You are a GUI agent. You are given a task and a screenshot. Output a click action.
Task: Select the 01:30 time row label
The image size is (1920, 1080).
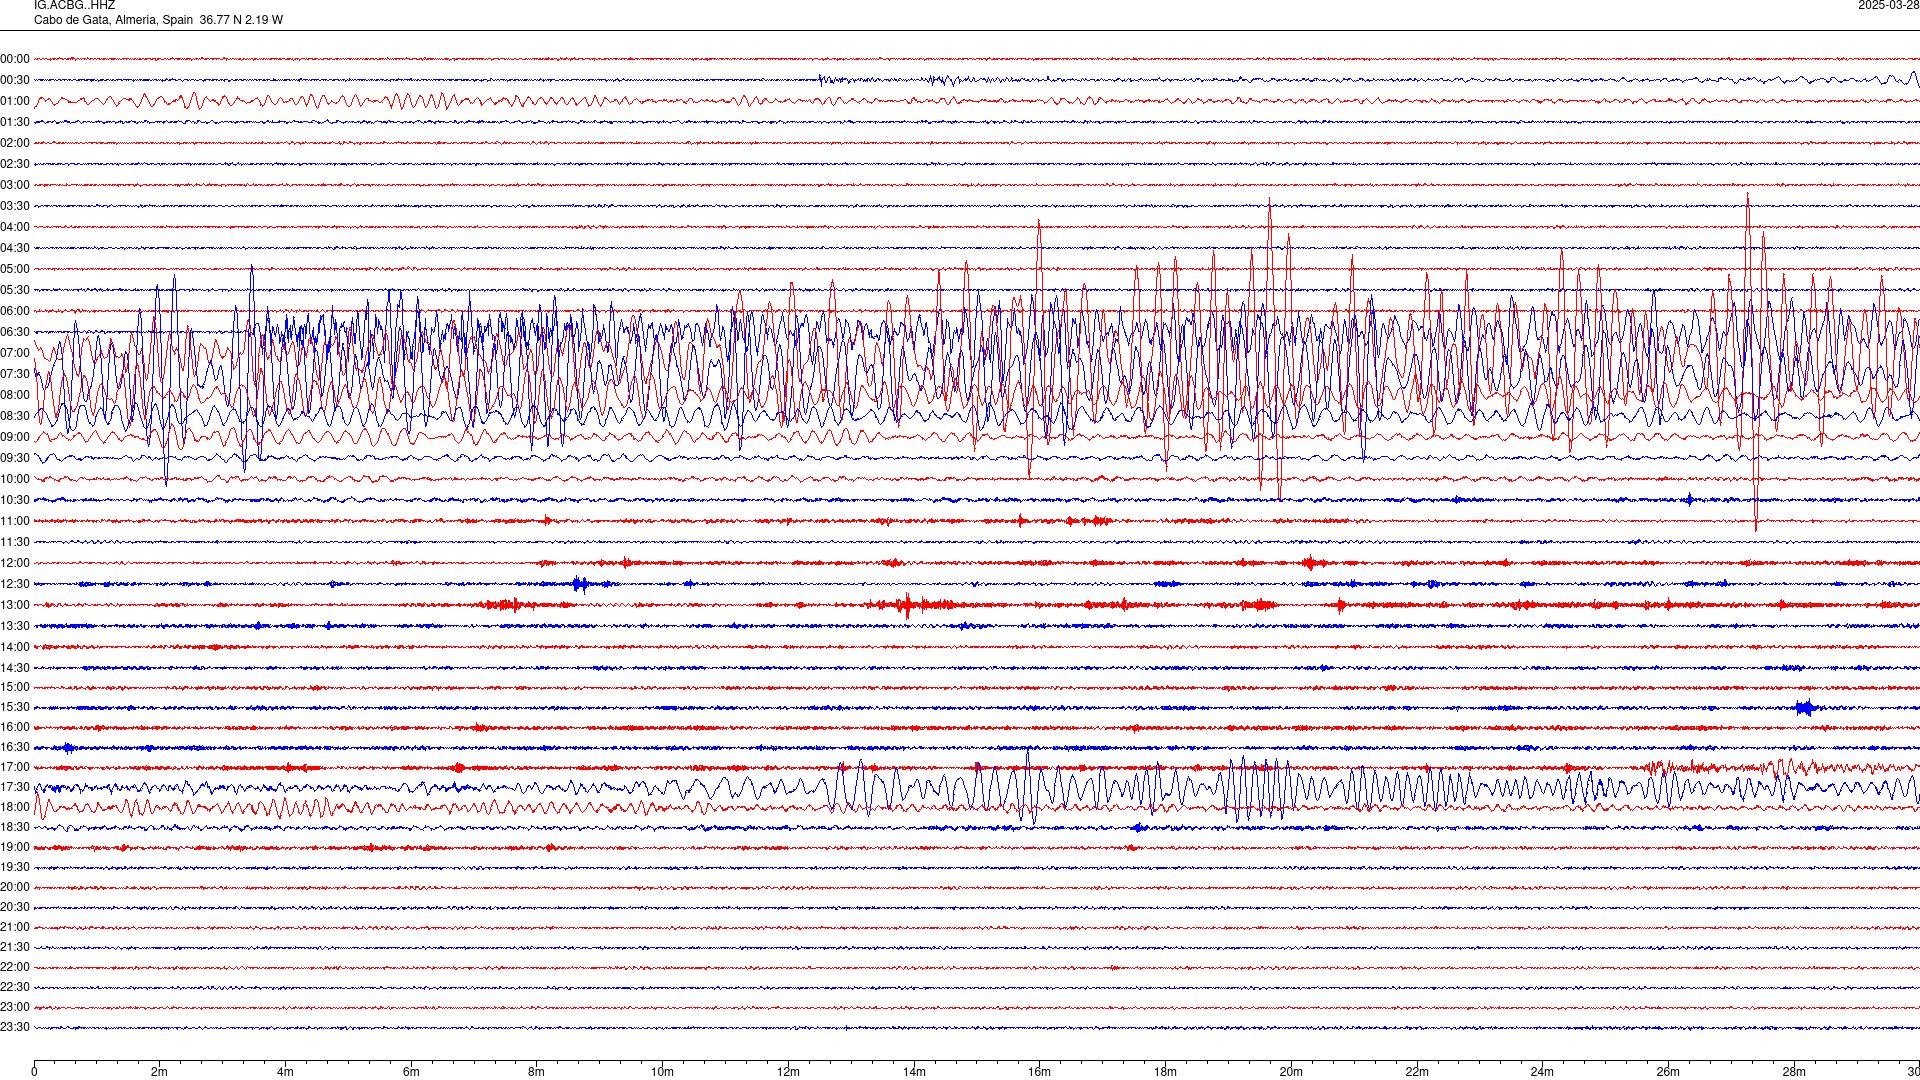click(x=15, y=122)
